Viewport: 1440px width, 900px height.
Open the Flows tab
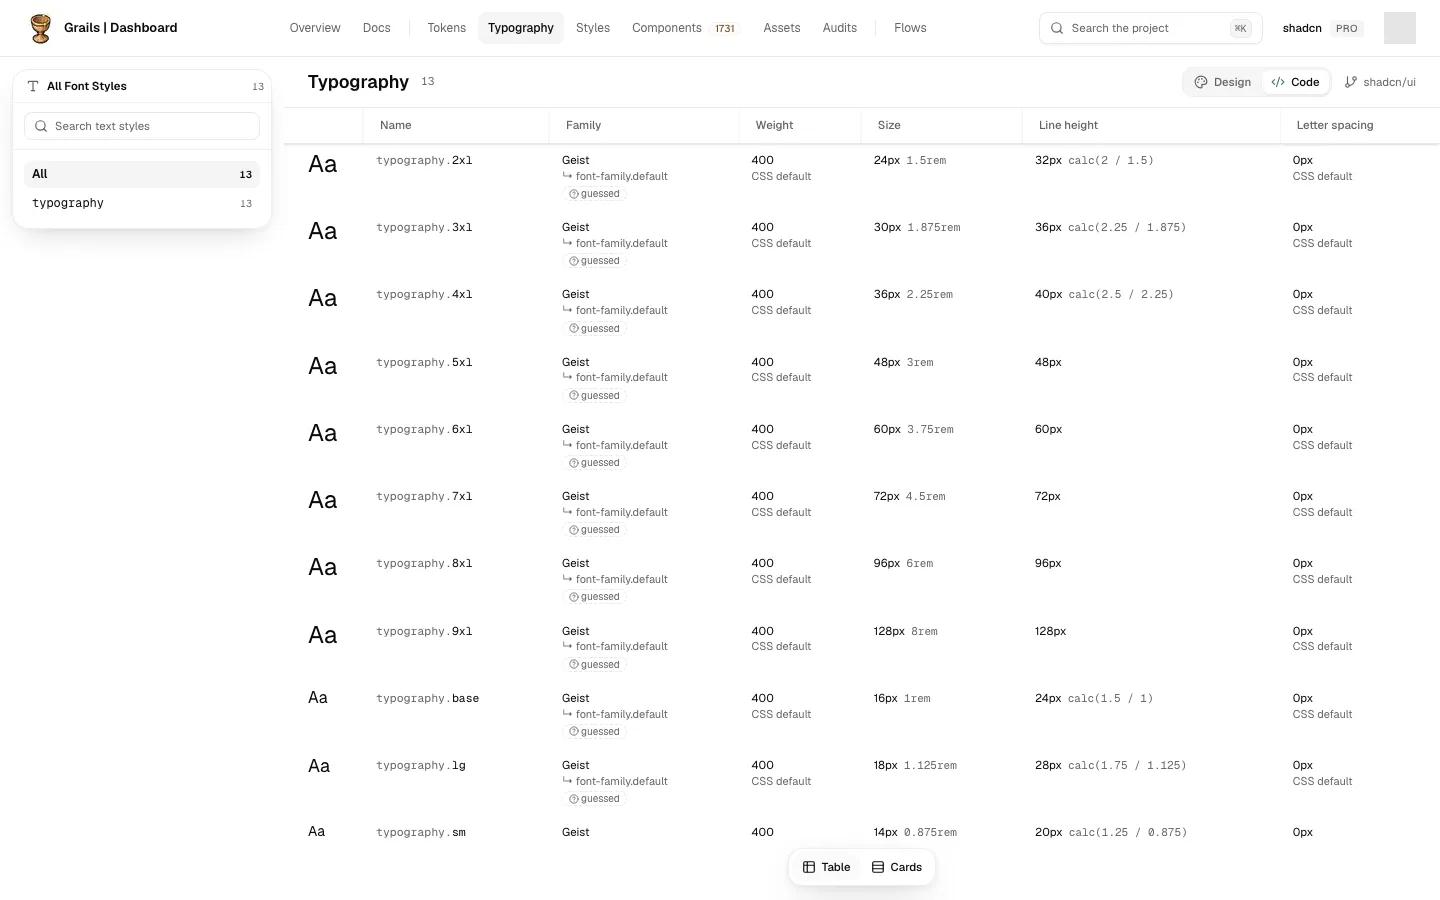tap(910, 28)
